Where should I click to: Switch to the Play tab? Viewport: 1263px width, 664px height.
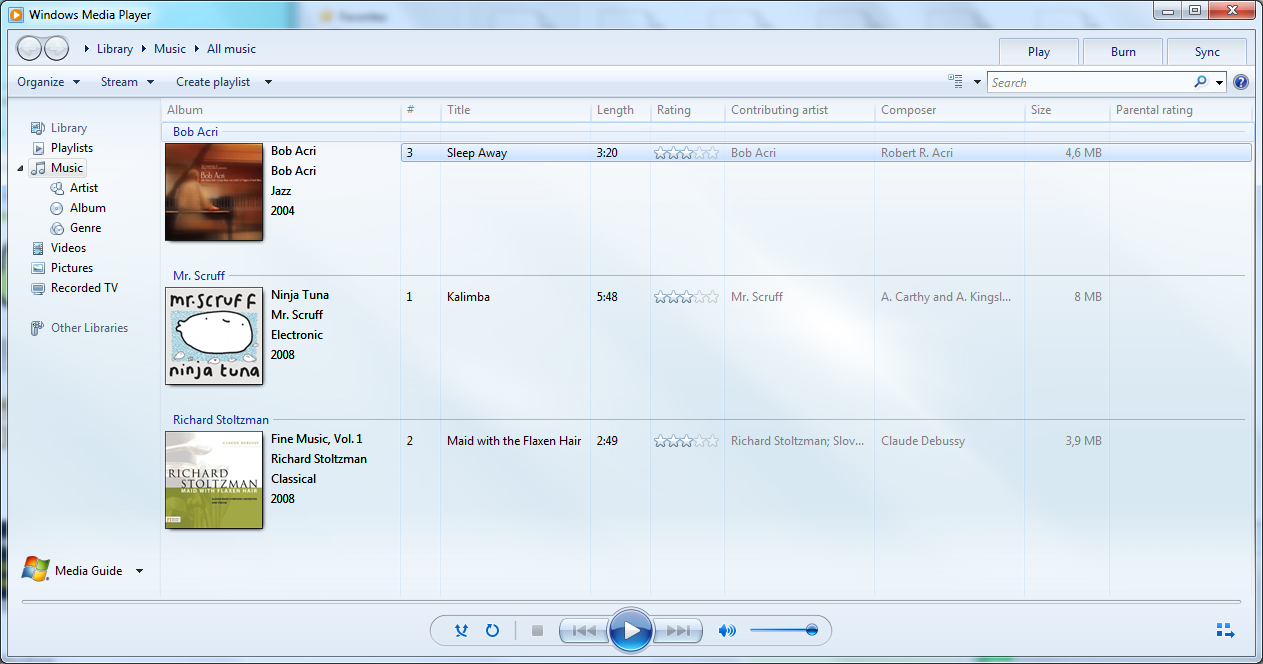click(1039, 52)
